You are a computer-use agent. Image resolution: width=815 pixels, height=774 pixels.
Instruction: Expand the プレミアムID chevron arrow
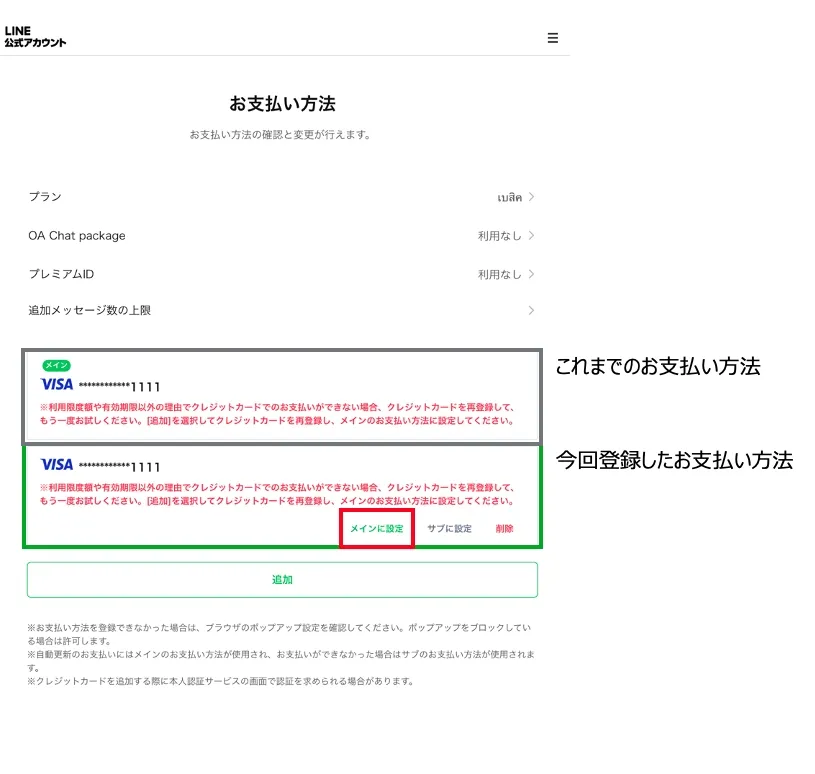click(x=532, y=274)
